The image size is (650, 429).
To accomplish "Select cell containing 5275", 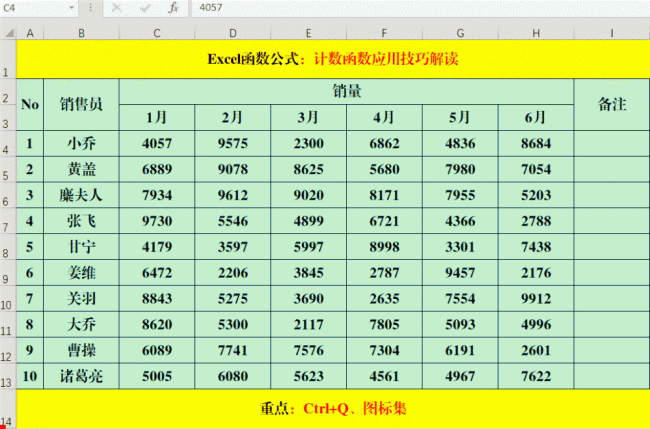I will tap(233, 299).
